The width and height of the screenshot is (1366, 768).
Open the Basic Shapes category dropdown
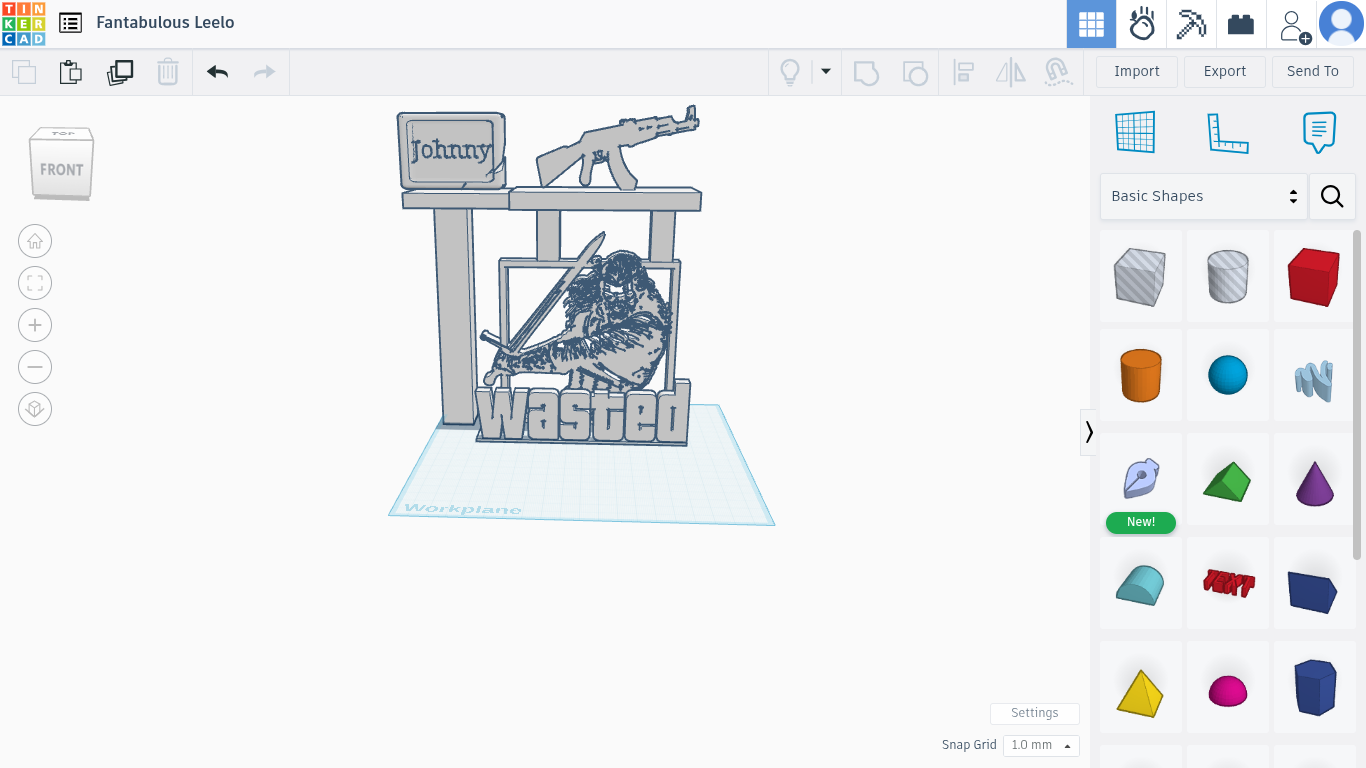click(1203, 196)
